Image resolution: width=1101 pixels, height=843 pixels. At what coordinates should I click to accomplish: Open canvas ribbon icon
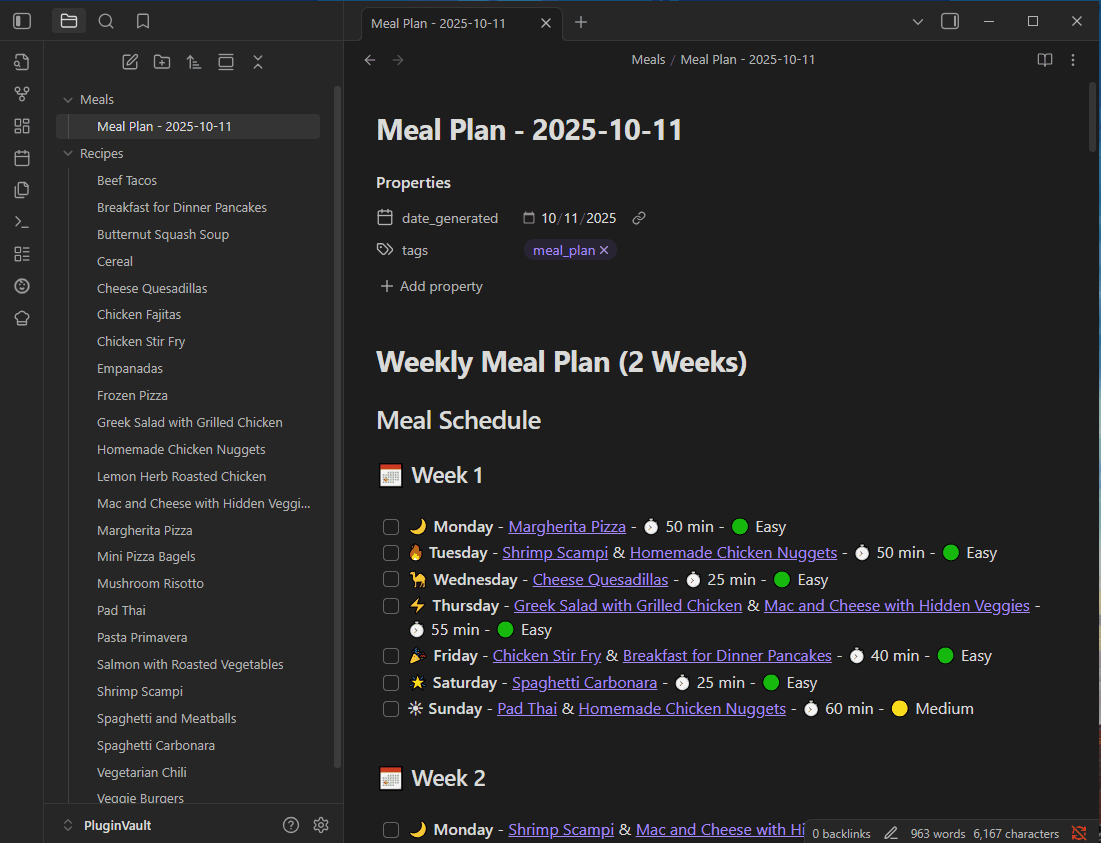click(x=22, y=126)
